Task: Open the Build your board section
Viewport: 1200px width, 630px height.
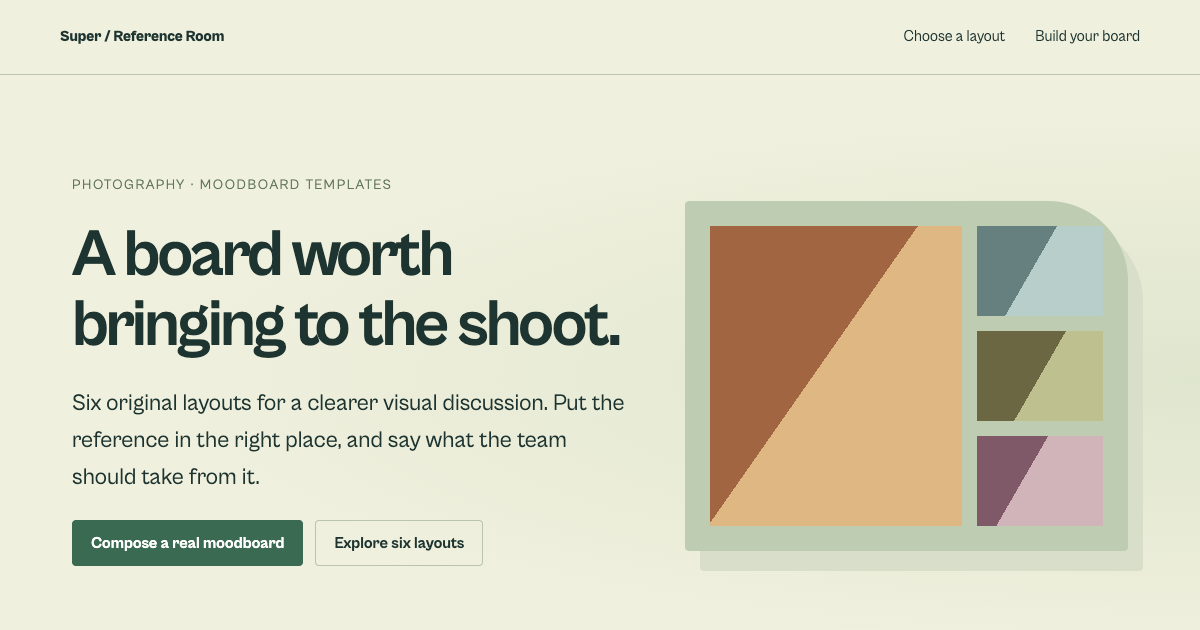Action: pos(1087,36)
